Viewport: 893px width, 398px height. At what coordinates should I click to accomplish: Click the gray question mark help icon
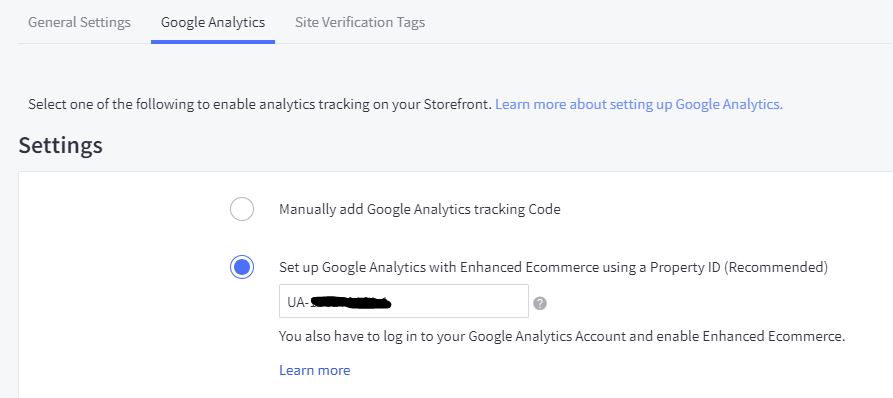click(x=540, y=303)
